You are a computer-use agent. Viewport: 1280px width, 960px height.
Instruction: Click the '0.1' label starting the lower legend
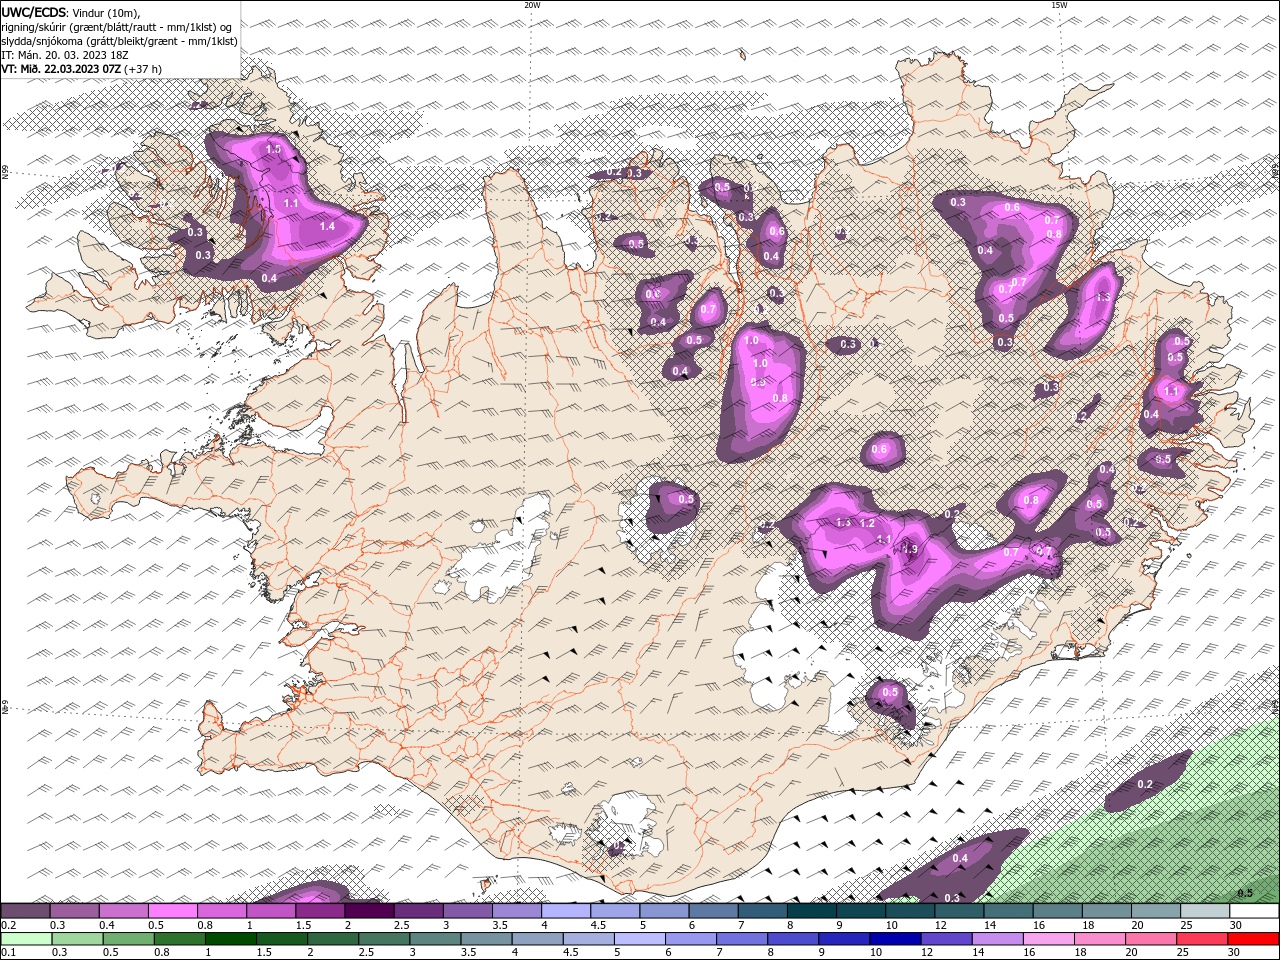(x=8, y=953)
